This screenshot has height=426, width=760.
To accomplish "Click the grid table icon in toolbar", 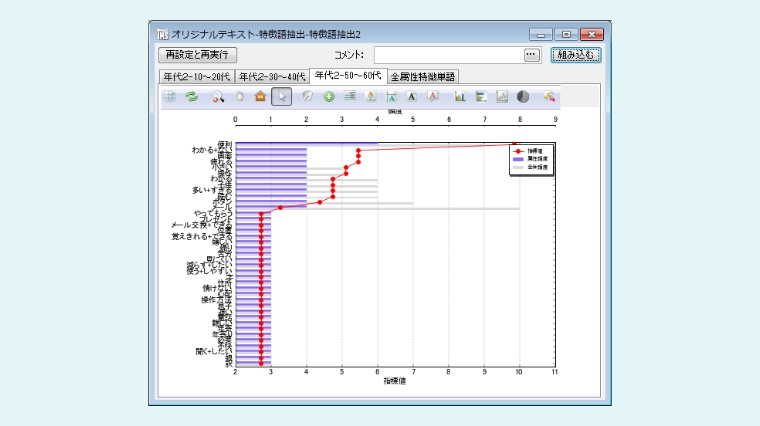I will pyautogui.click(x=170, y=96).
